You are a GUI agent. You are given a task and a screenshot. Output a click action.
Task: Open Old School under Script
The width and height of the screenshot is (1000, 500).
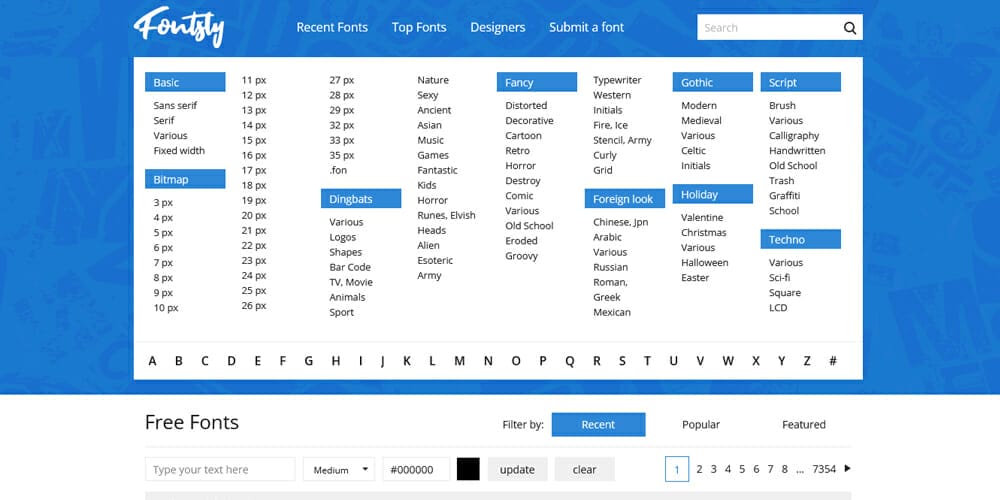tap(793, 165)
